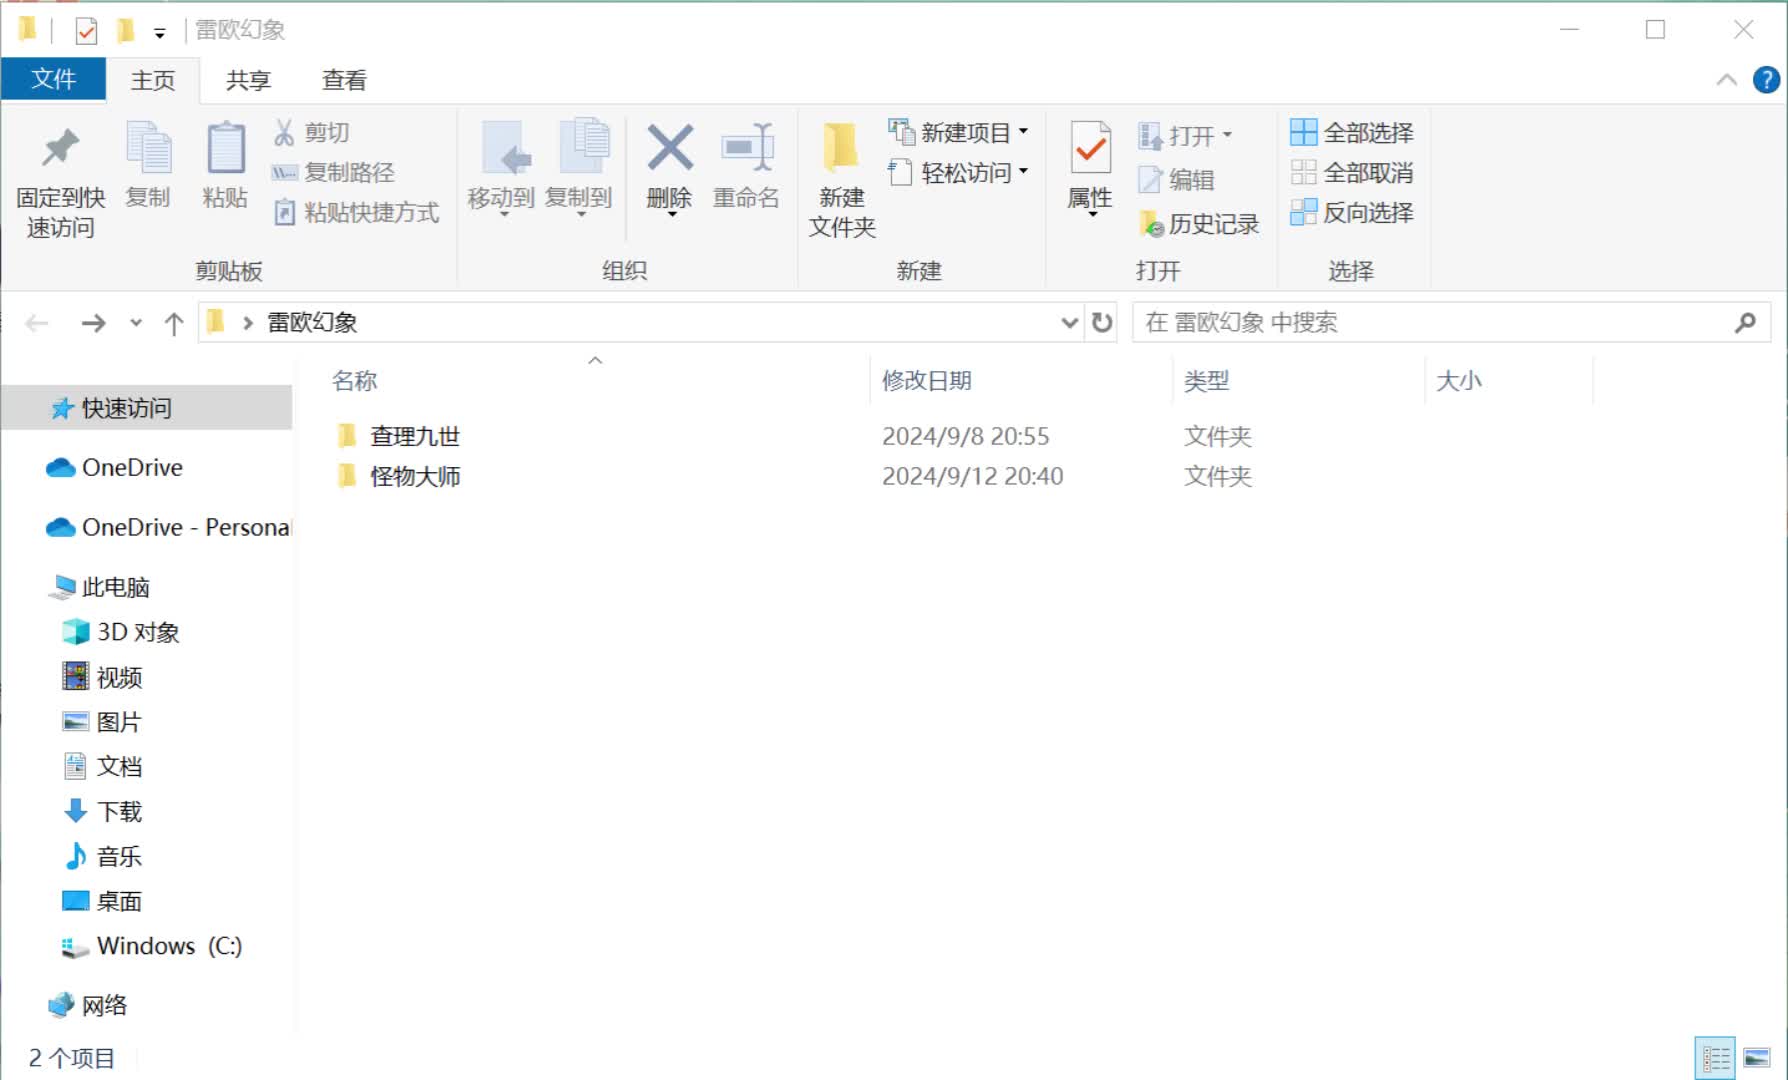Open the Copy To (复制到) menu
Image resolution: width=1788 pixels, height=1080 pixels.
[x=579, y=168]
